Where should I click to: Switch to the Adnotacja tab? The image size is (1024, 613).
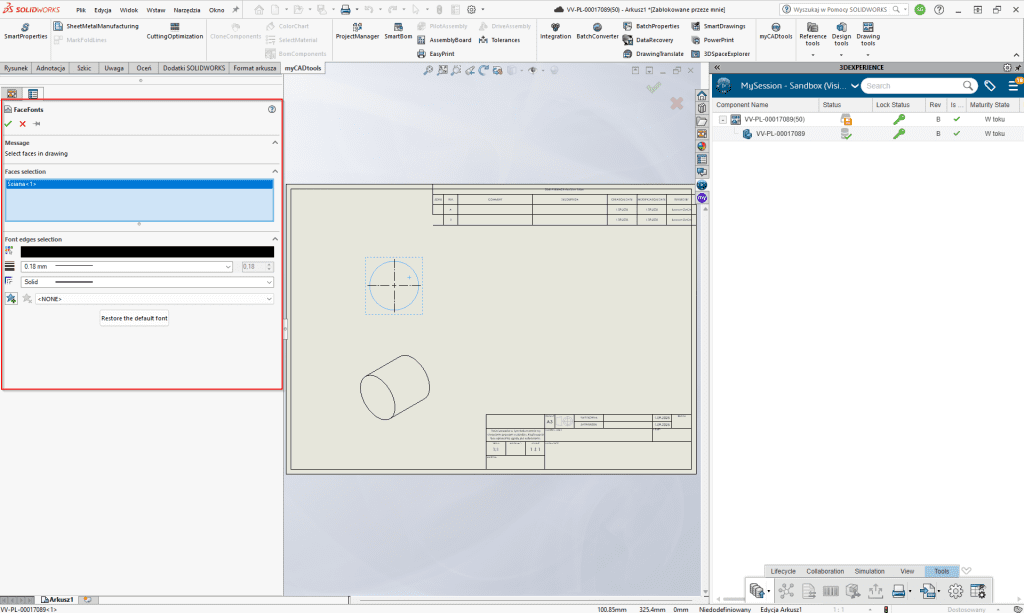50,68
